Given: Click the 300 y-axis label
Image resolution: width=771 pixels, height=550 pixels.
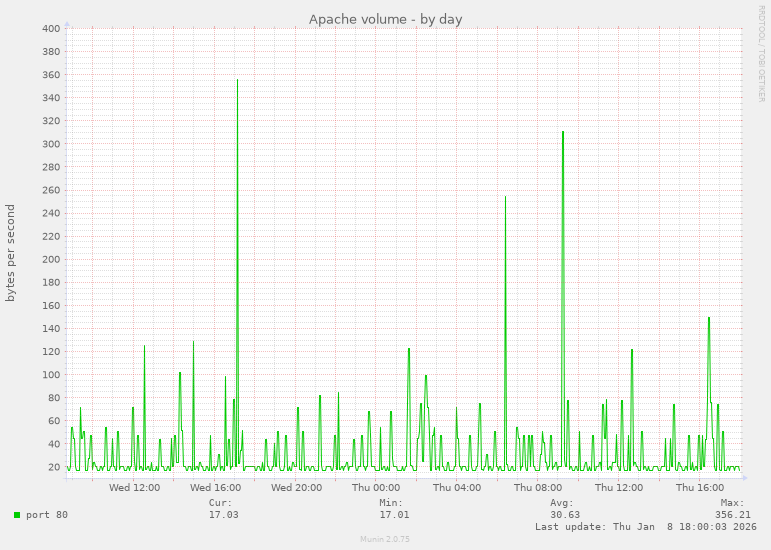Looking at the screenshot, I should pyautogui.click(x=51, y=144).
